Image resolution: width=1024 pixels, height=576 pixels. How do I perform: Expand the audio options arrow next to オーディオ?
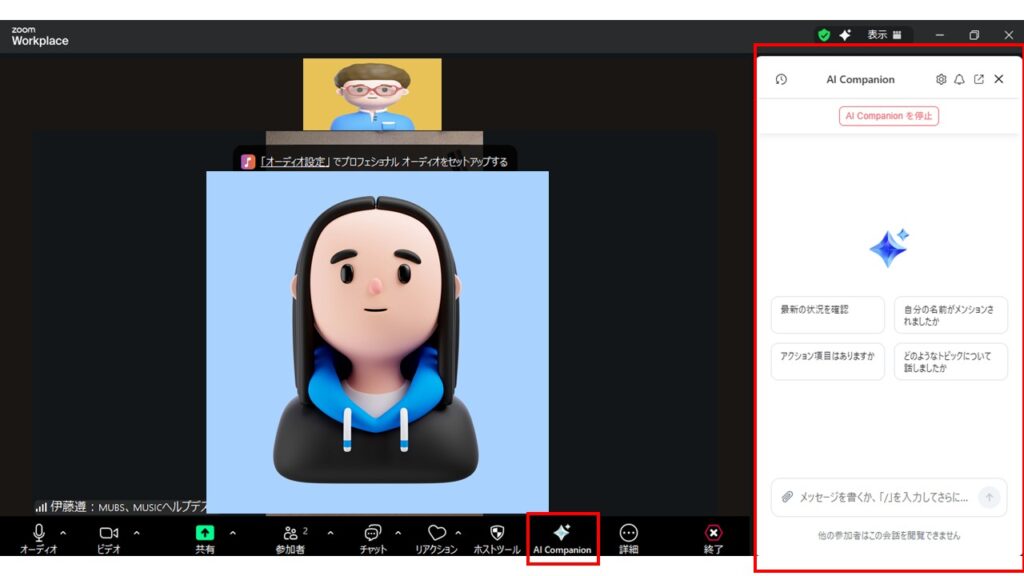pyautogui.click(x=63, y=533)
